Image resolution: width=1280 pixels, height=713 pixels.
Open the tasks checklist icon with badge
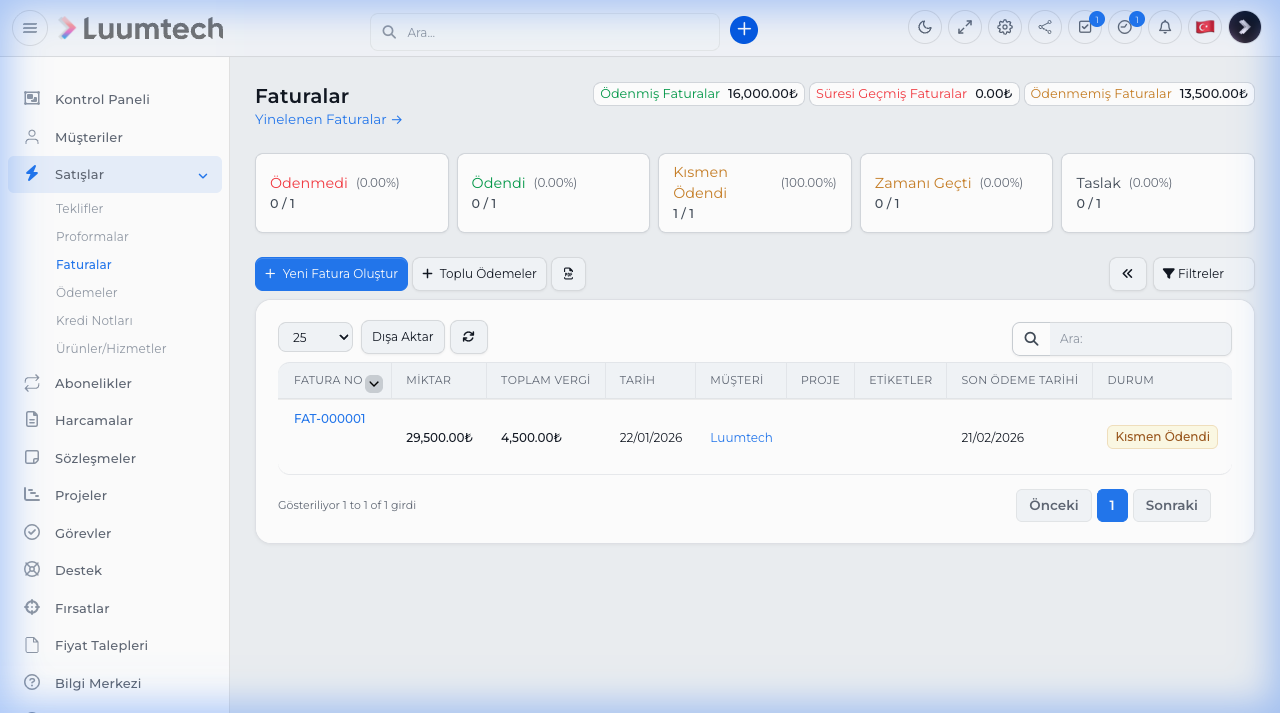pyautogui.click(x=1085, y=27)
